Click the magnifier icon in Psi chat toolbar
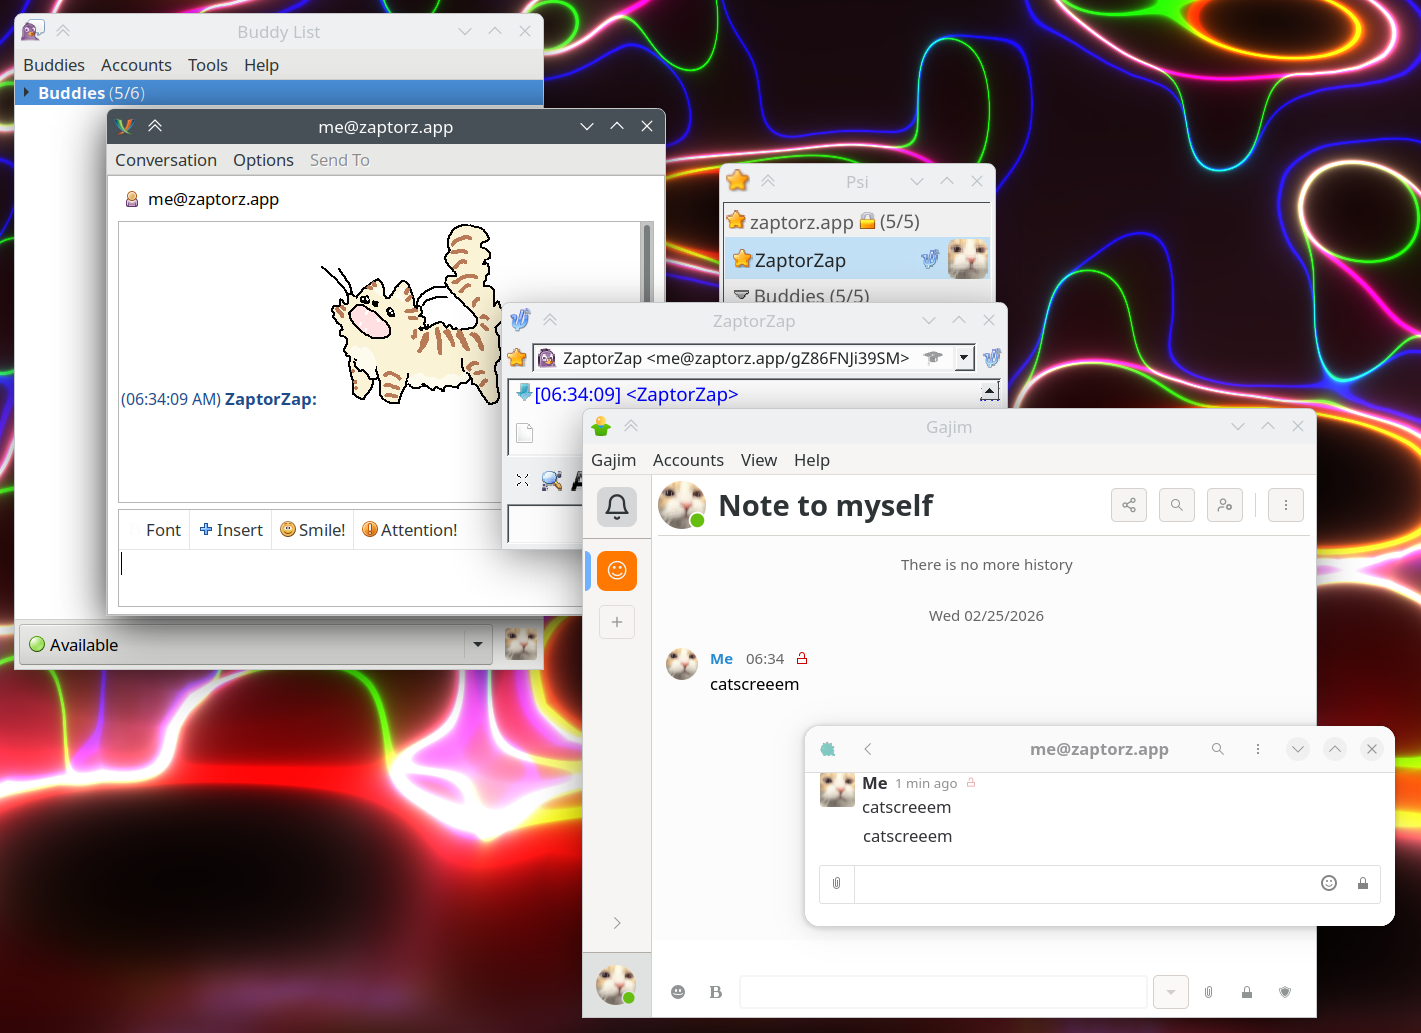 tap(551, 481)
